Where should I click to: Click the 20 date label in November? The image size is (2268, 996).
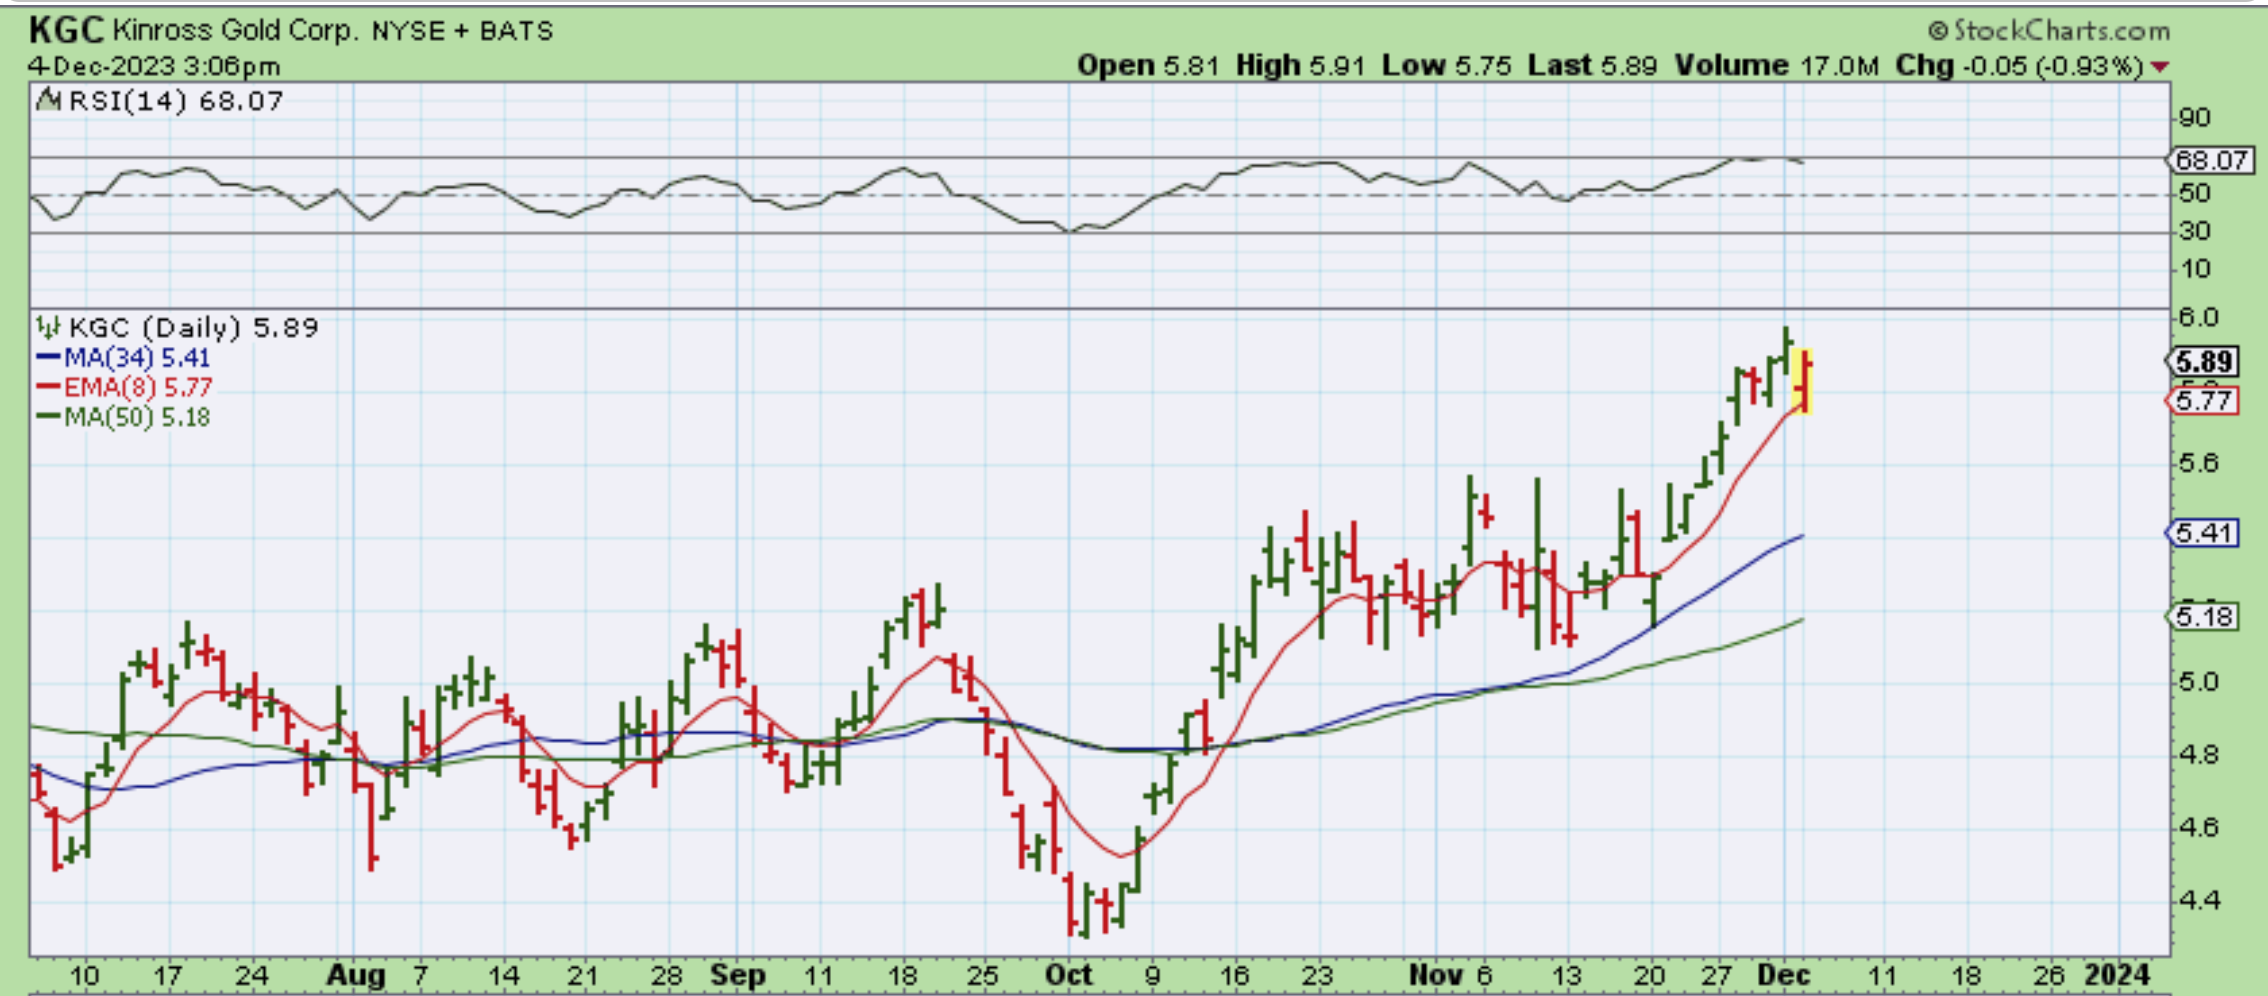tap(1650, 976)
